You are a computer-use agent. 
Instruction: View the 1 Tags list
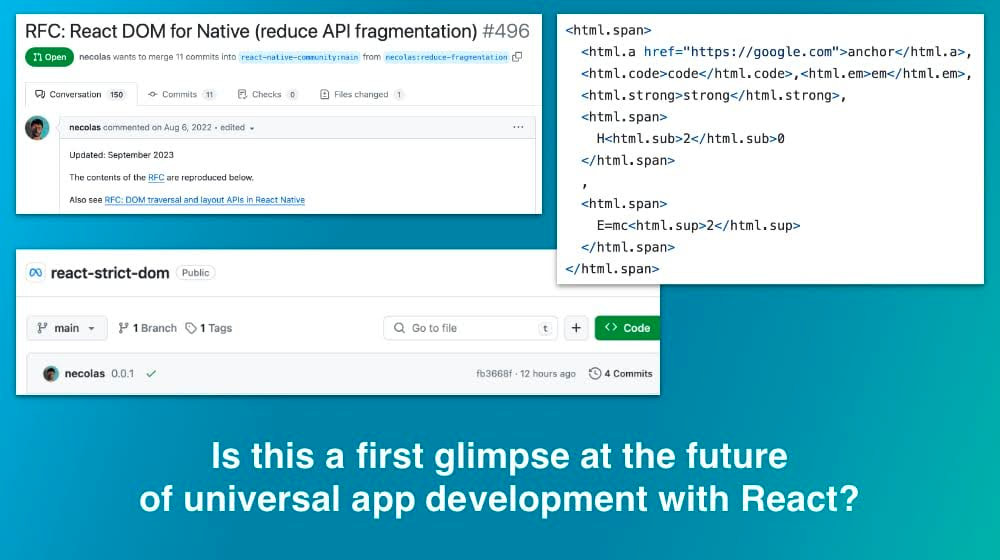click(x=209, y=328)
